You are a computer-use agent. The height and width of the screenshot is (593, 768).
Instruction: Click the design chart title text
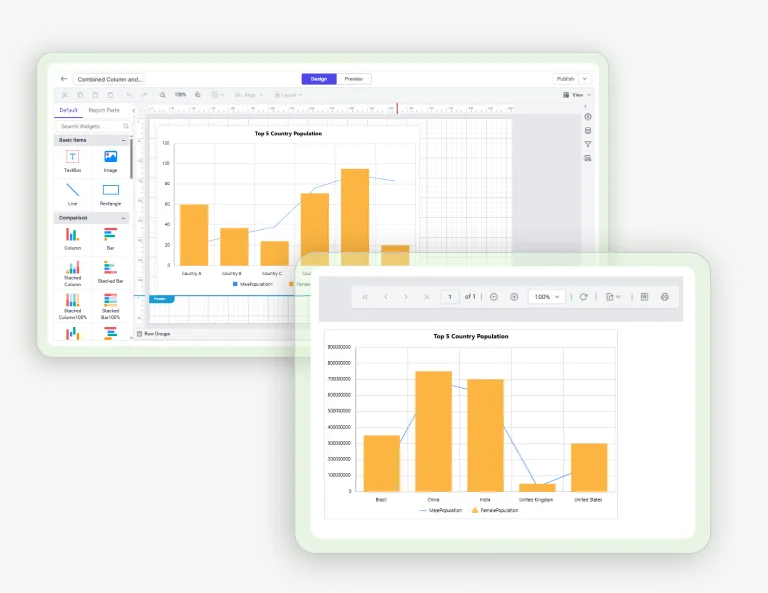point(288,133)
